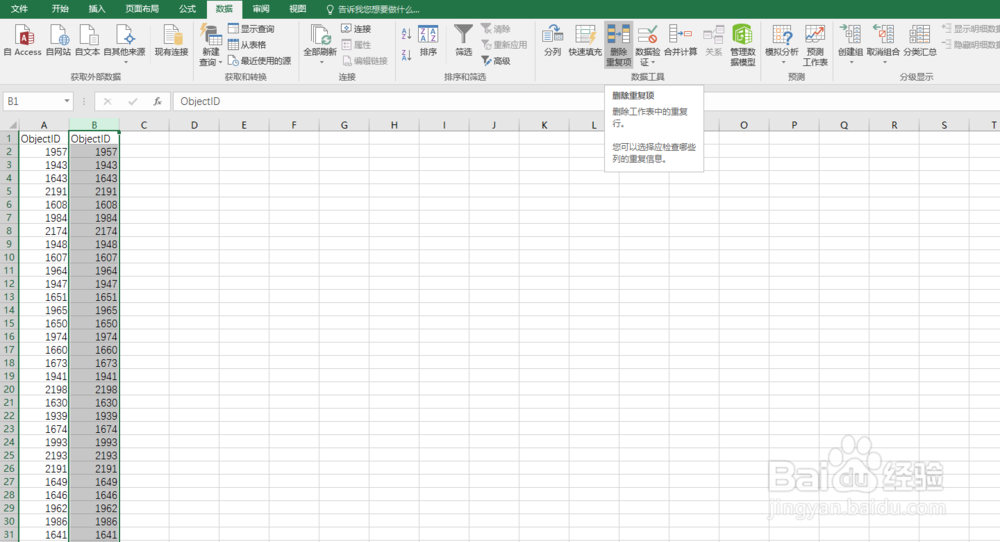Image resolution: width=1000 pixels, height=542 pixels.
Task: Switch to Review (审阅) tab
Action: click(x=261, y=9)
